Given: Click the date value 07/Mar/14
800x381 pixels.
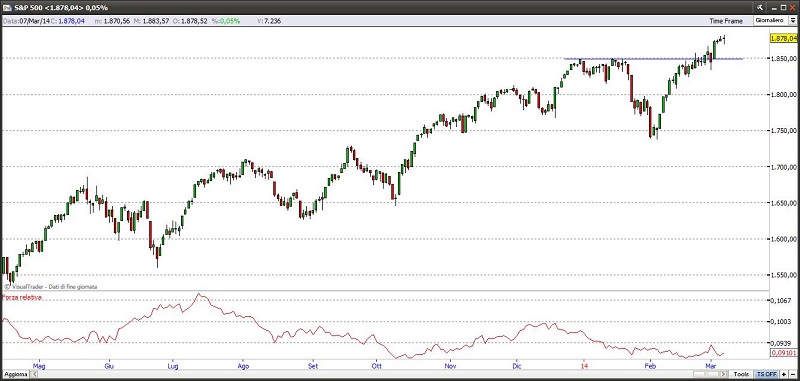Looking at the screenshot, I should (34, 21).
